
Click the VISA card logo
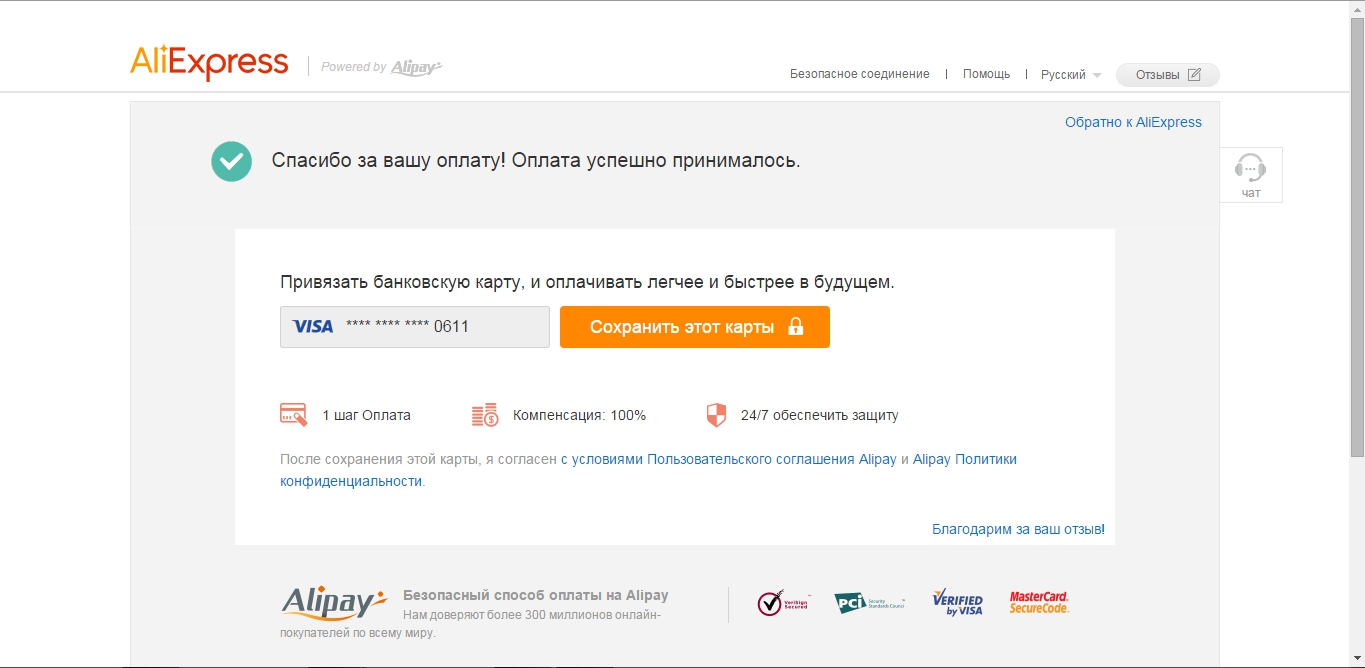[313, 327]
